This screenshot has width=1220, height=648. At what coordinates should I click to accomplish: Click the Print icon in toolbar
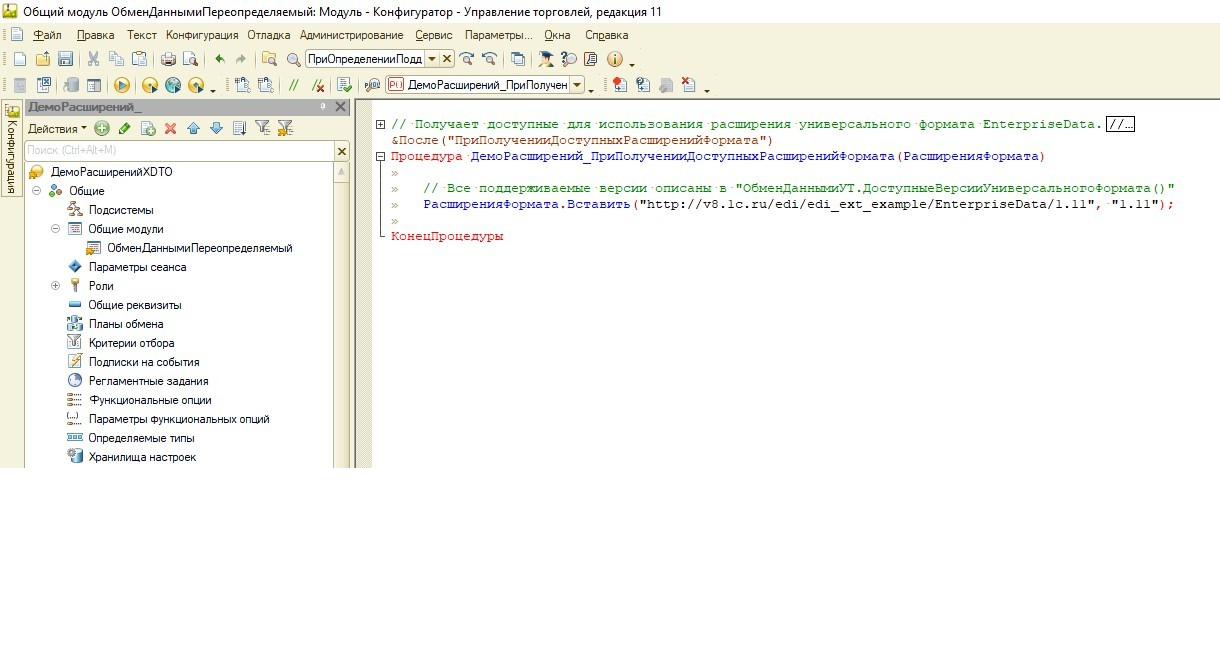[x=168, y=59]
